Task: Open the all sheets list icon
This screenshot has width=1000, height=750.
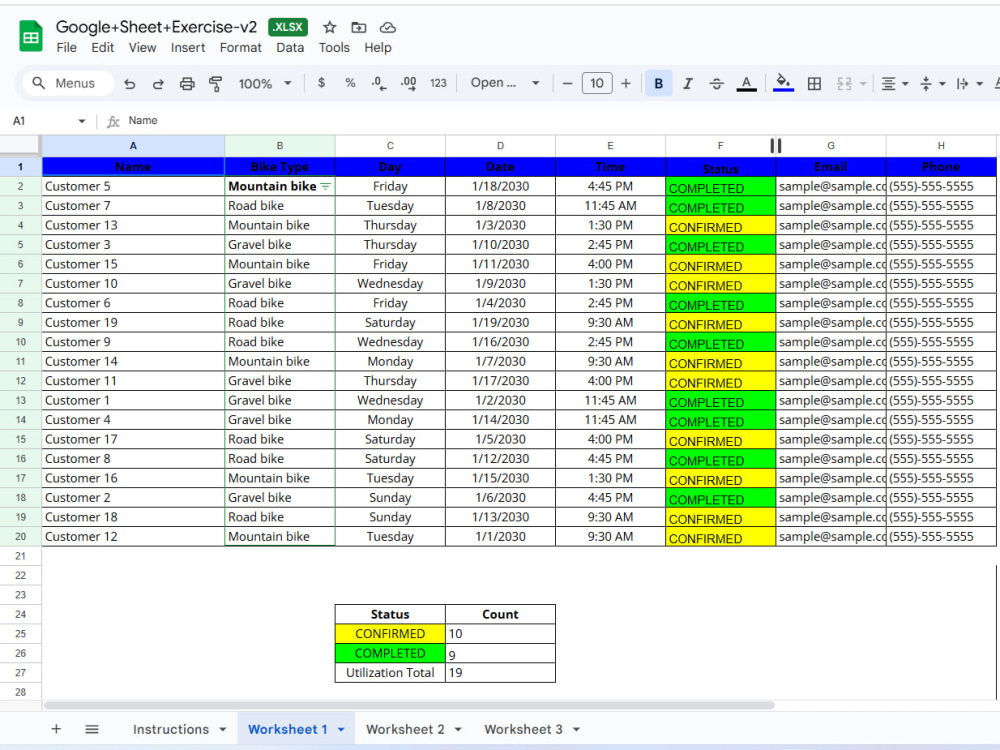Action: [92, 729]
